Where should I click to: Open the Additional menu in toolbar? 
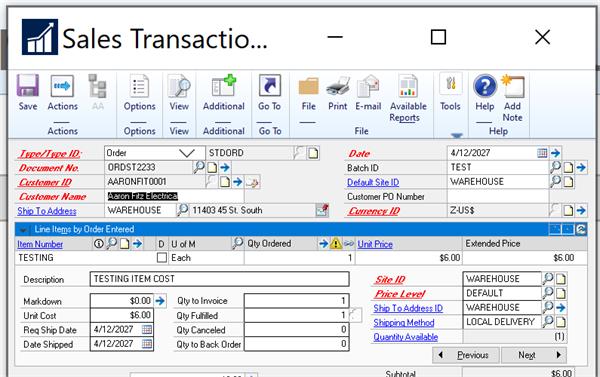click(x=223, y=92)
